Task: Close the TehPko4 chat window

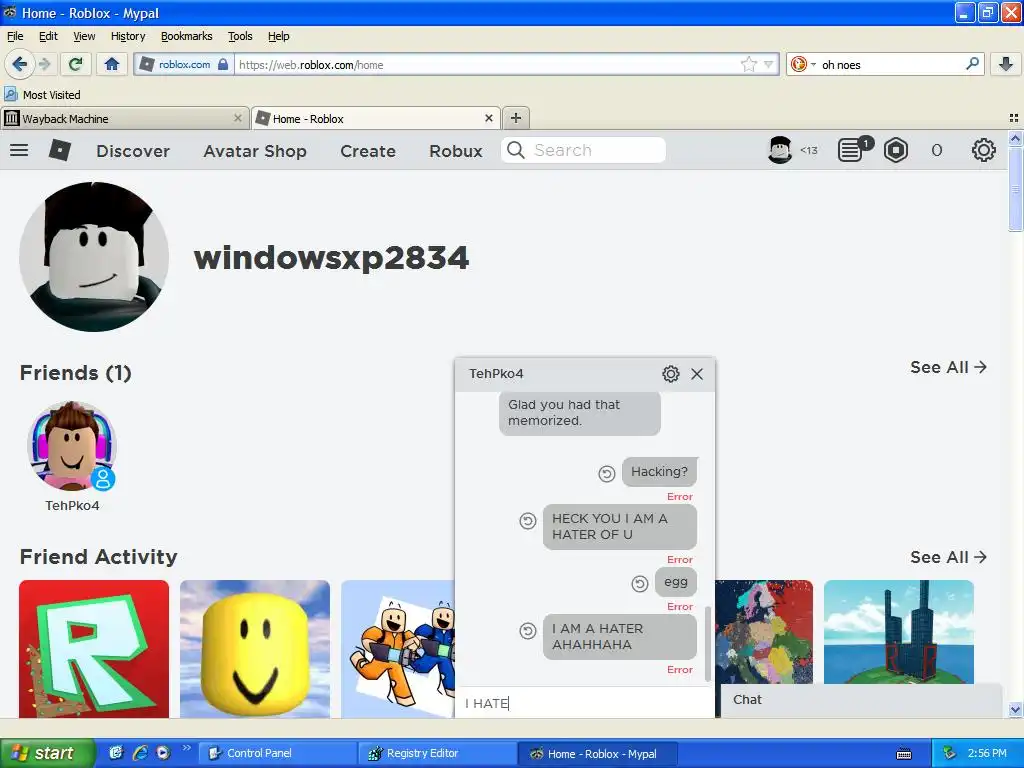Action: coord(697,374)
